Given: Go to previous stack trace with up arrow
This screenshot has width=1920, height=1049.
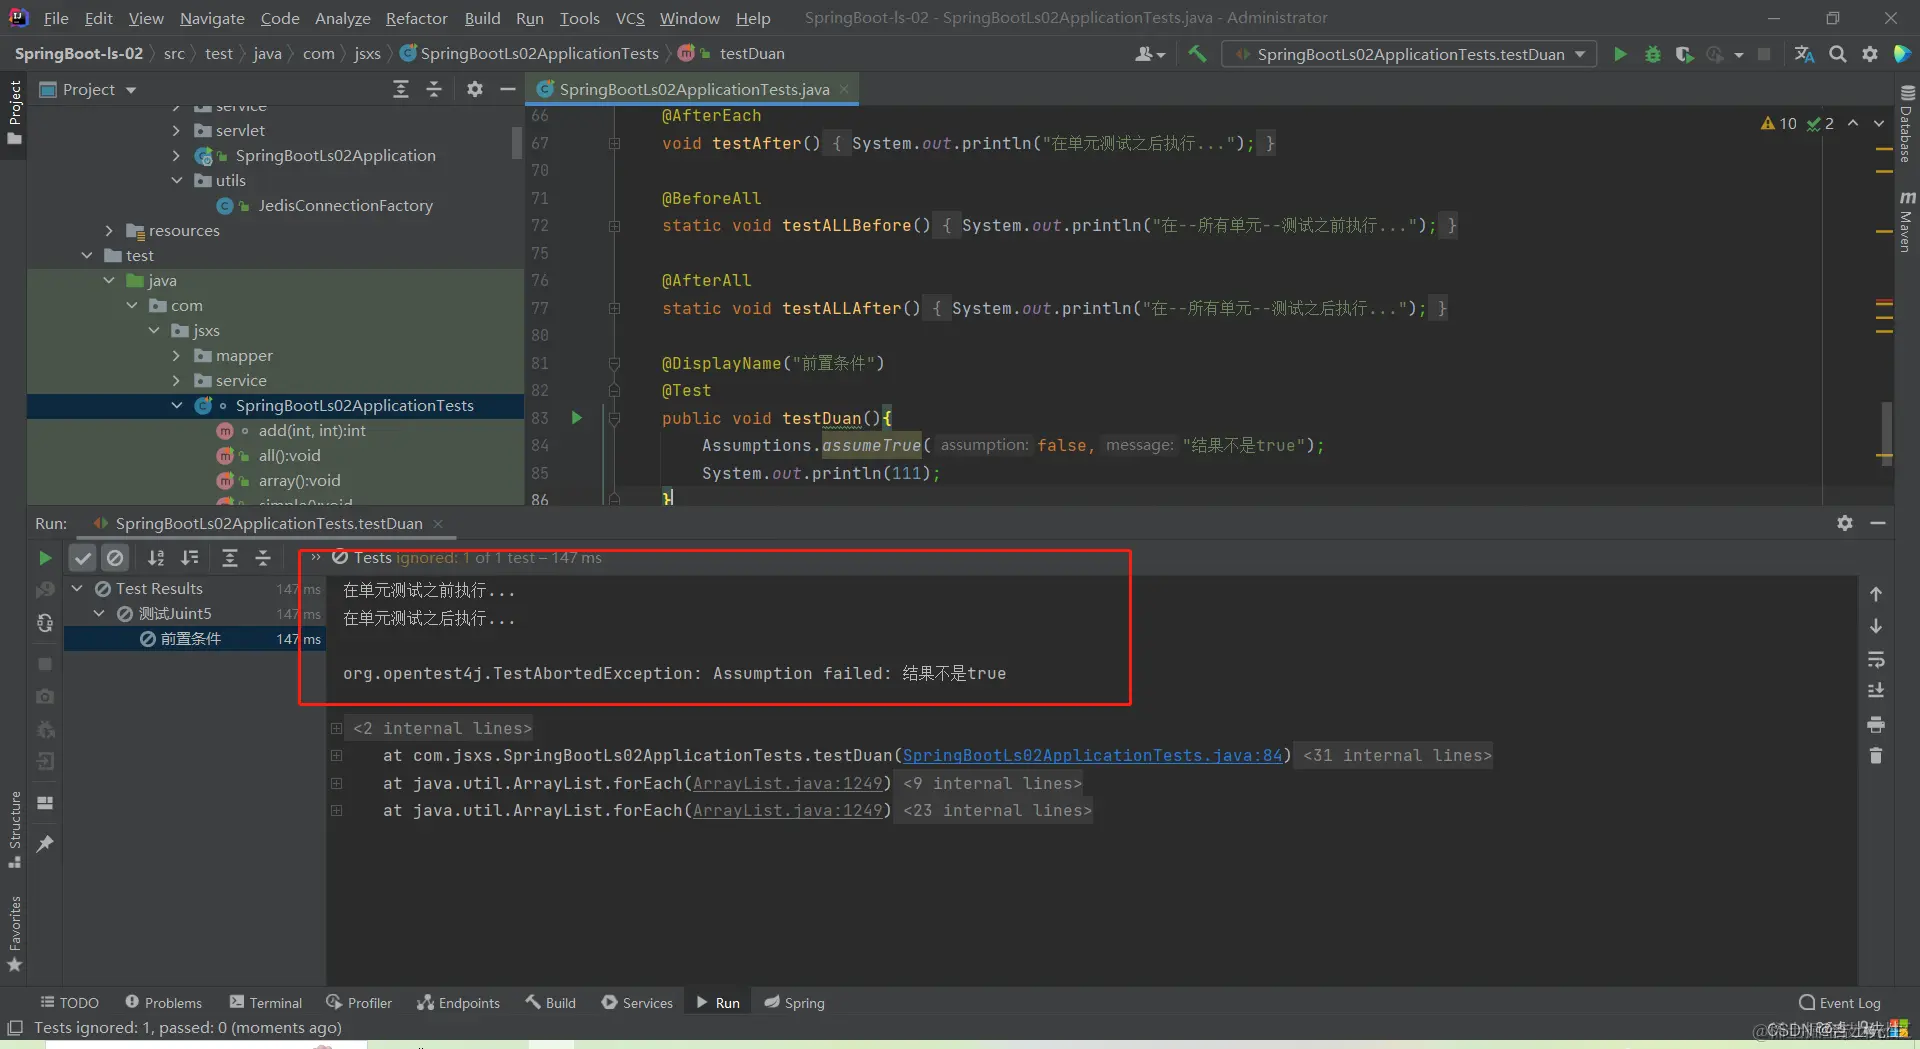Looking at the screenshot, I should tap(1876, 594).
